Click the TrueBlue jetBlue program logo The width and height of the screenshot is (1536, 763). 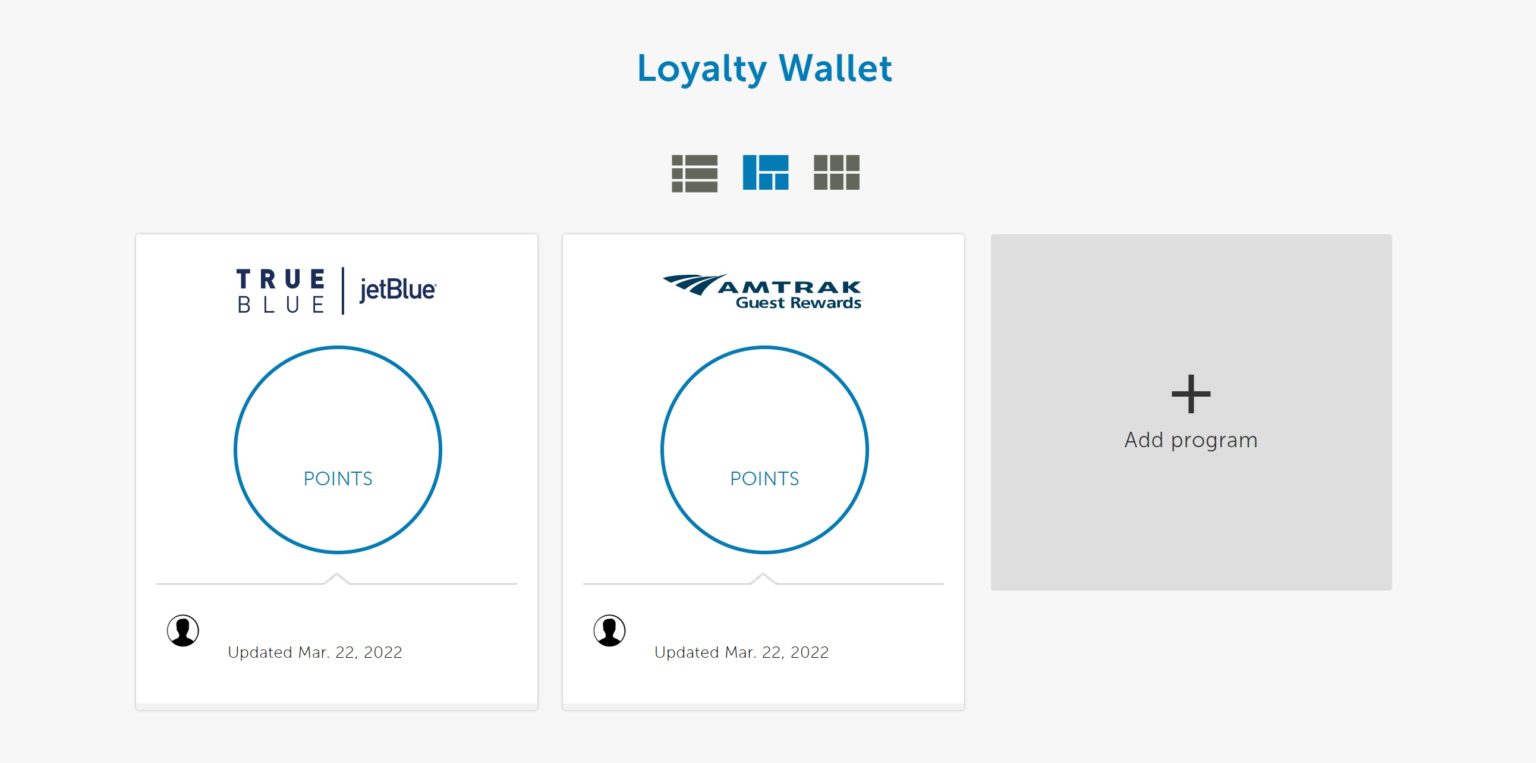pos(337,289)
